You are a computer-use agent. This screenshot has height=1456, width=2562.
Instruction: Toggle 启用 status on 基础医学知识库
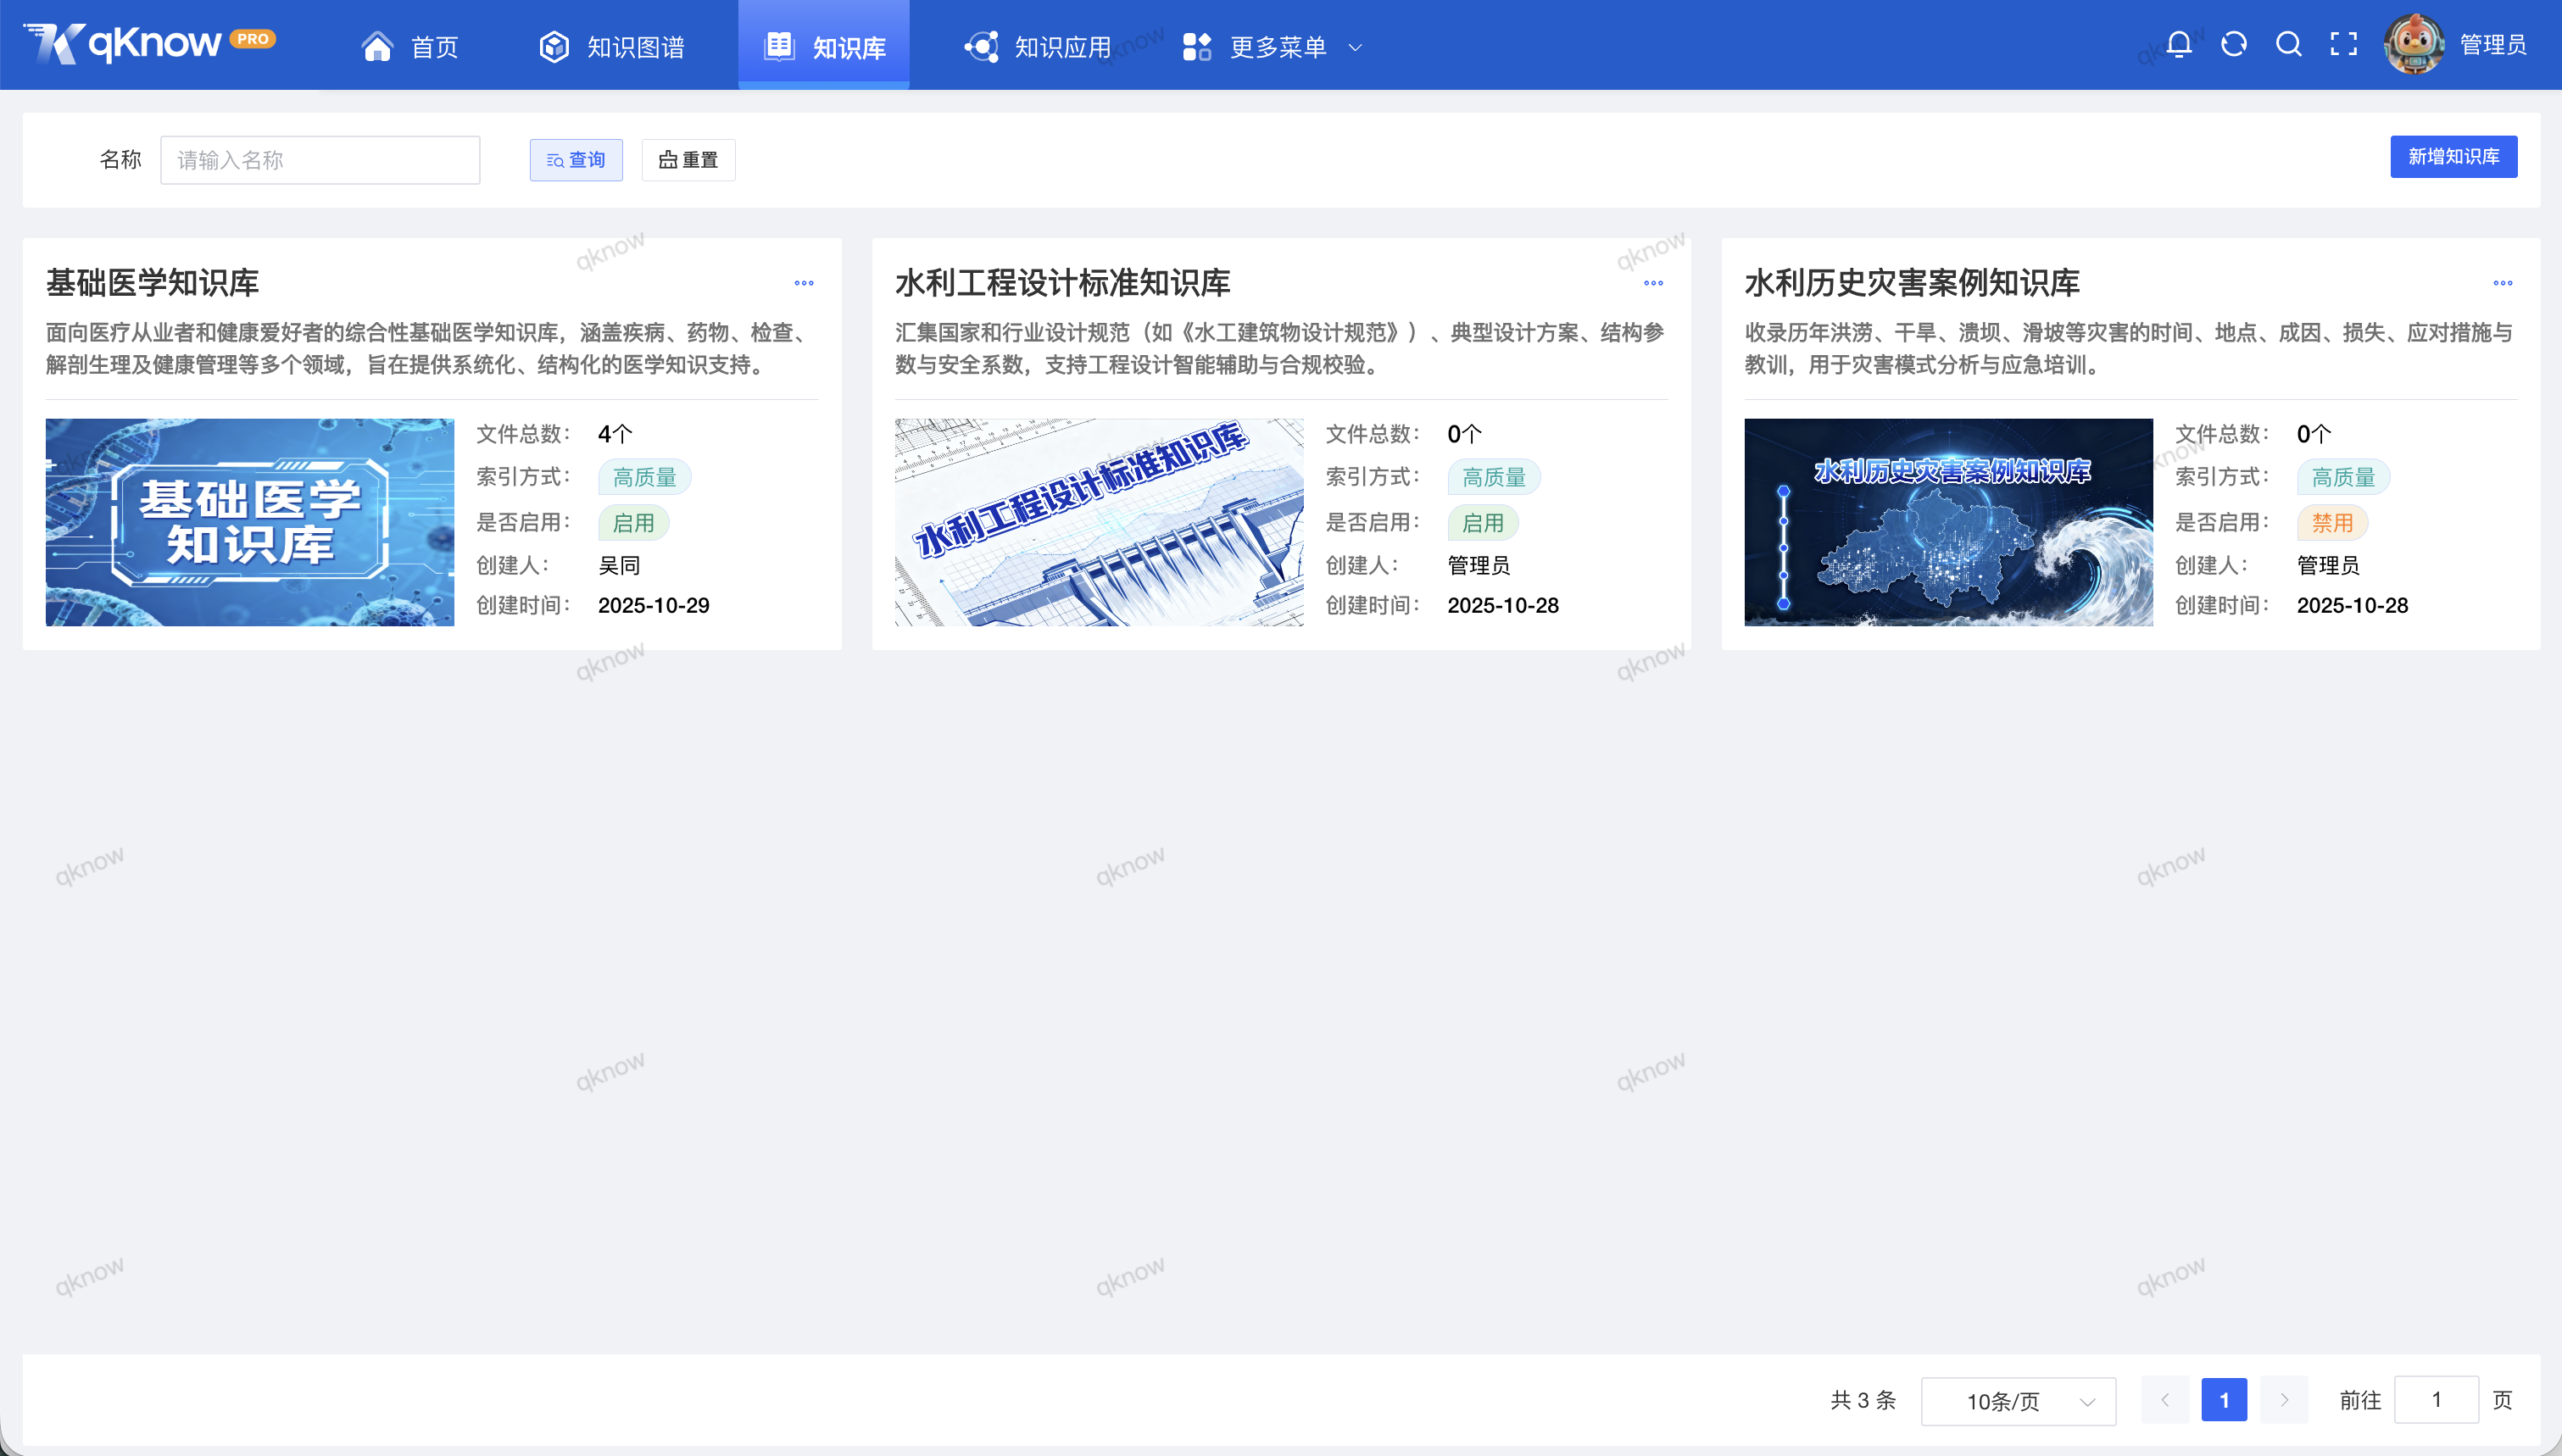point(634,522)
